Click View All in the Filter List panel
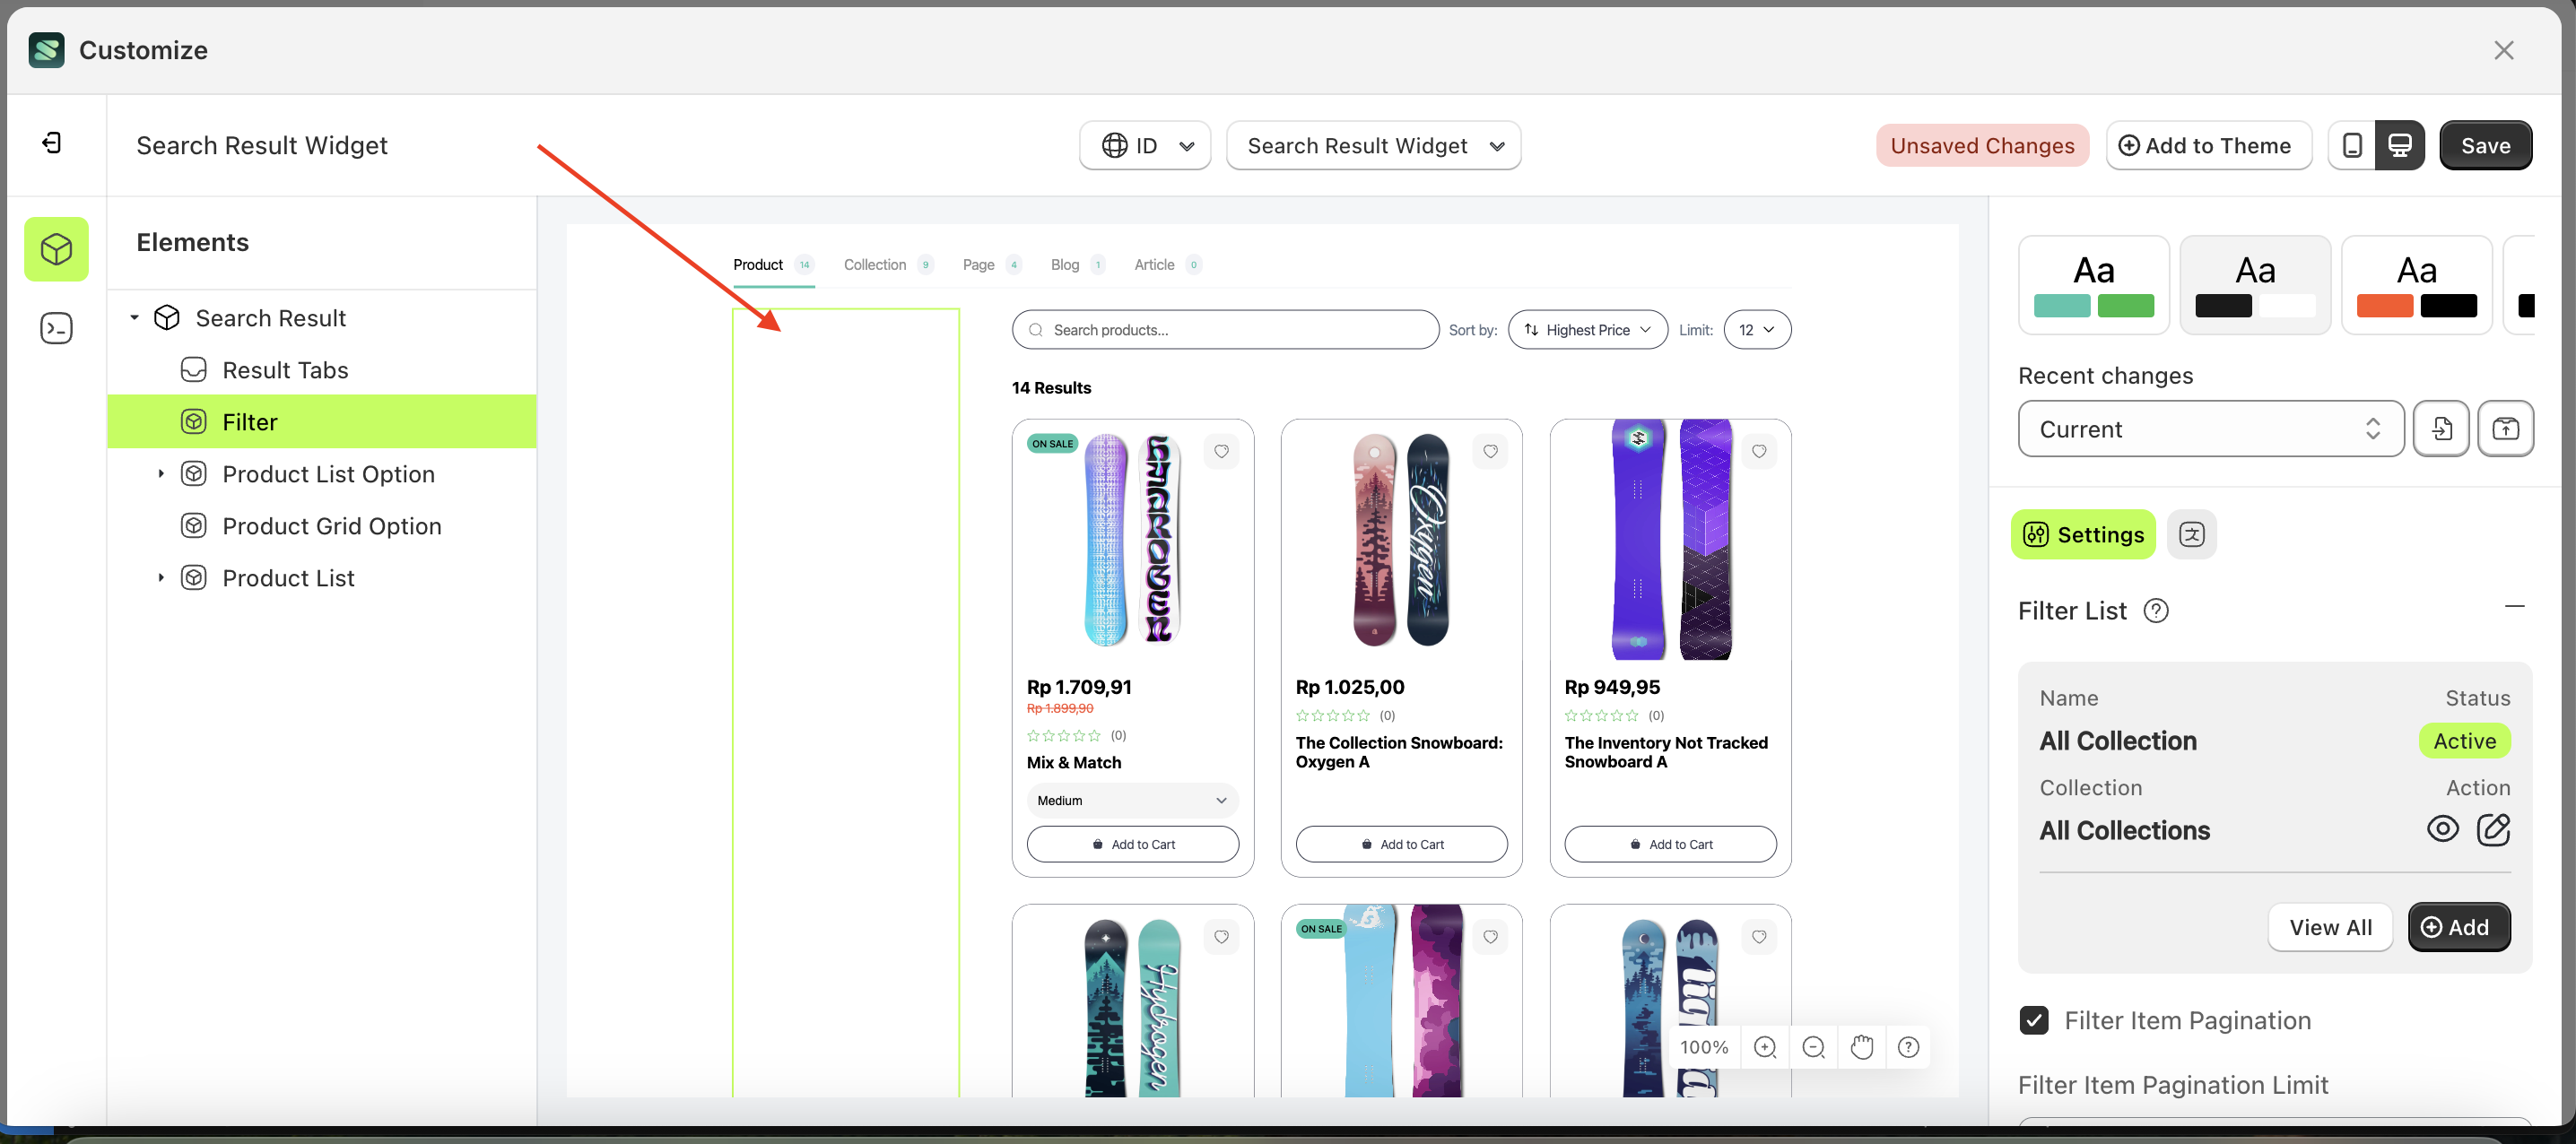The image size is (2576, 1144). click(x=2330, y=927)
